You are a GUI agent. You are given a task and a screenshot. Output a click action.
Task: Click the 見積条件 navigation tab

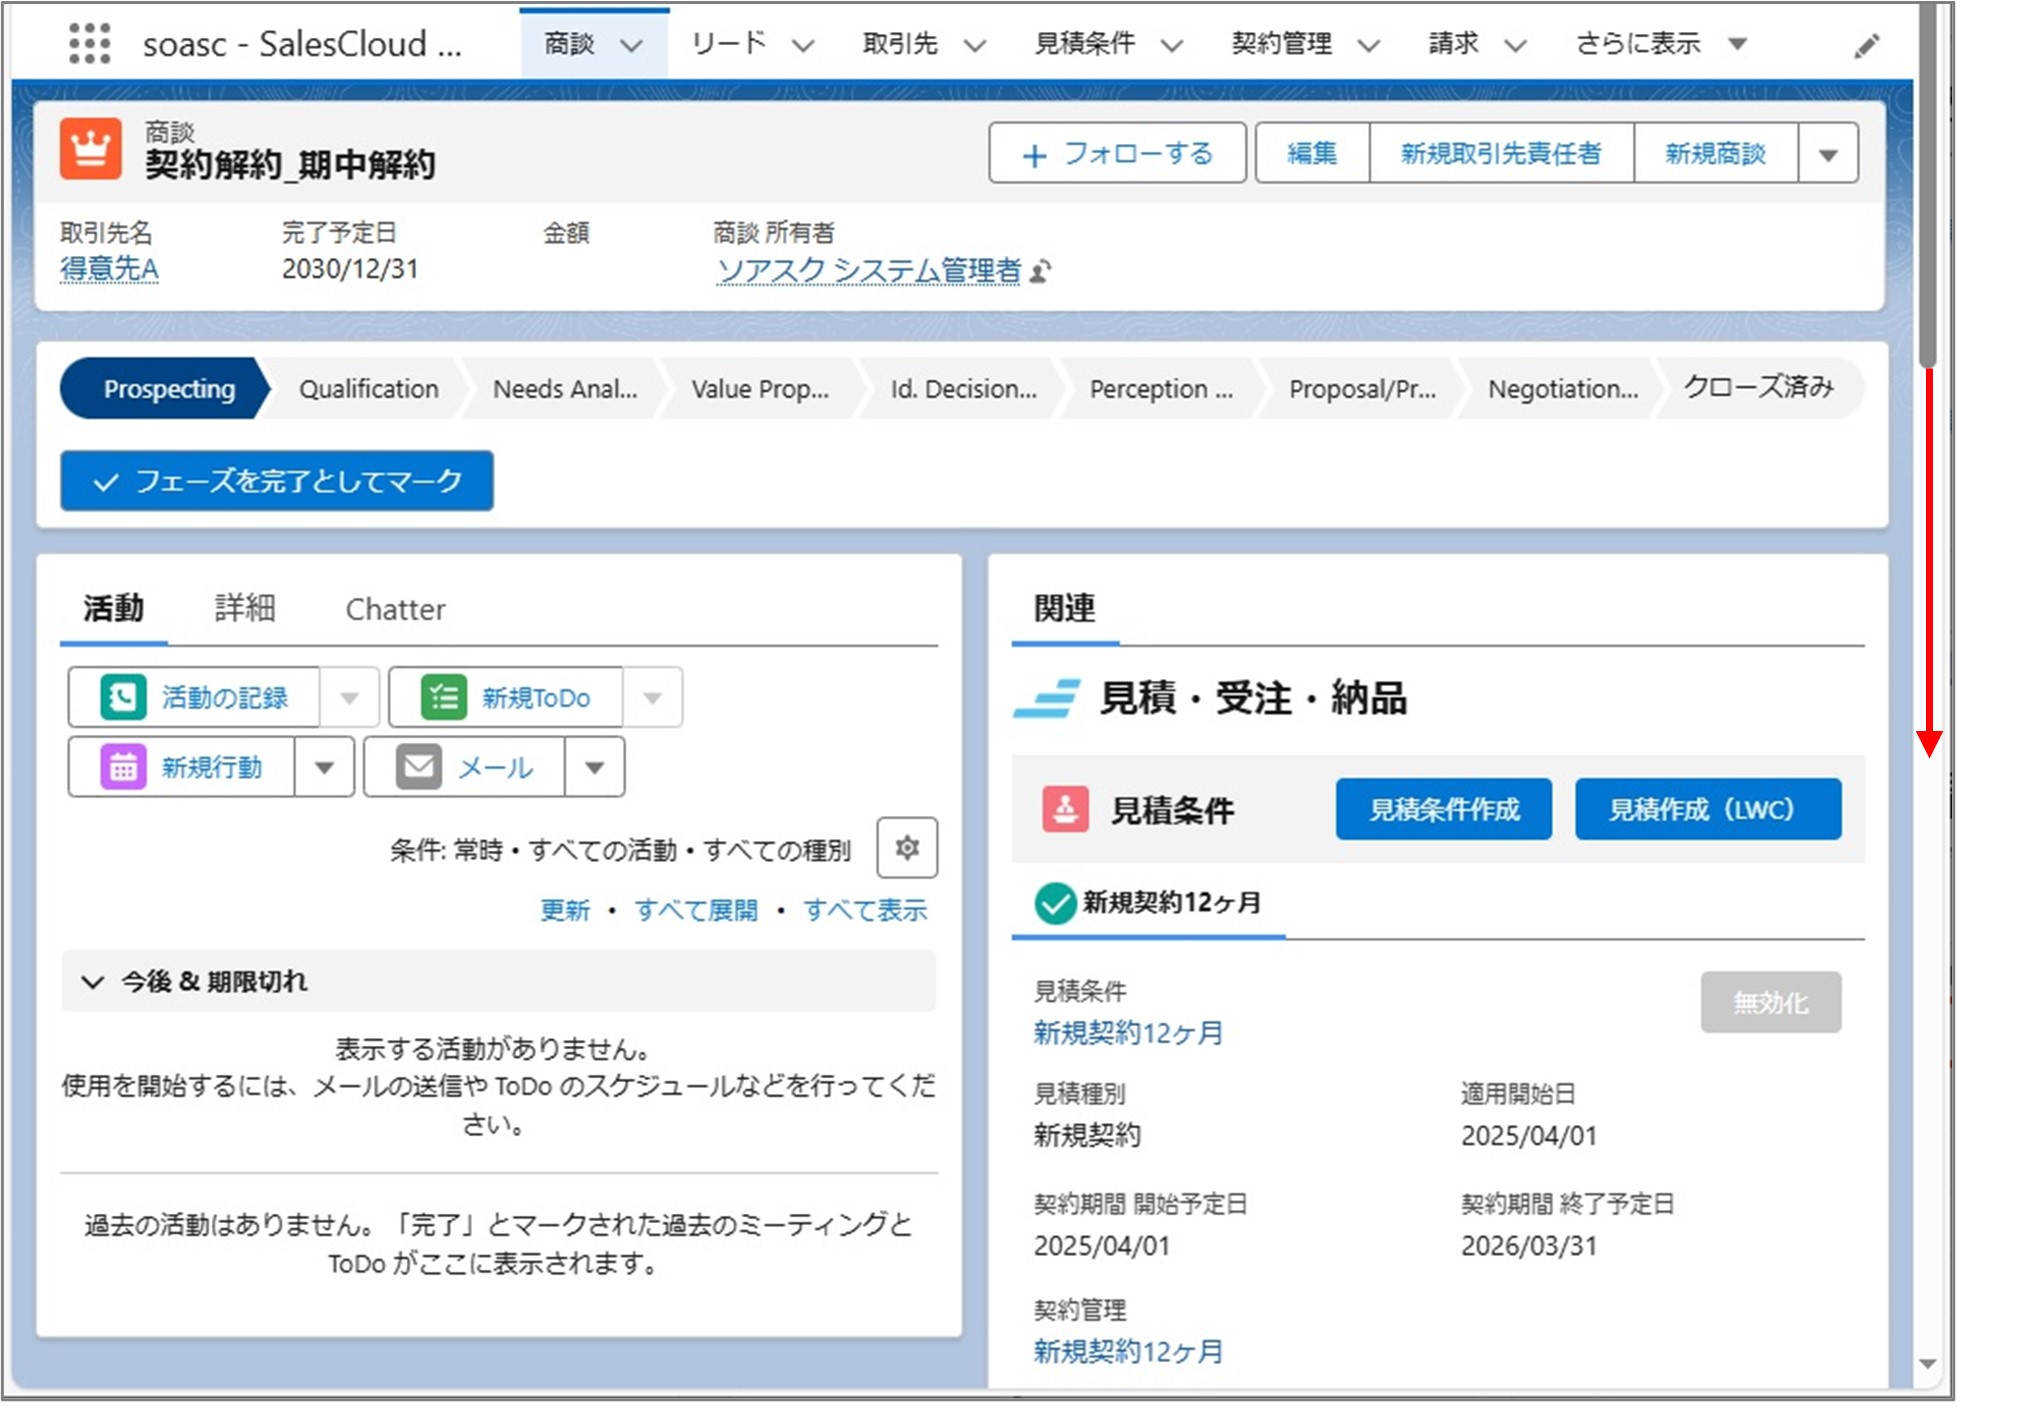pos(1084,43)
